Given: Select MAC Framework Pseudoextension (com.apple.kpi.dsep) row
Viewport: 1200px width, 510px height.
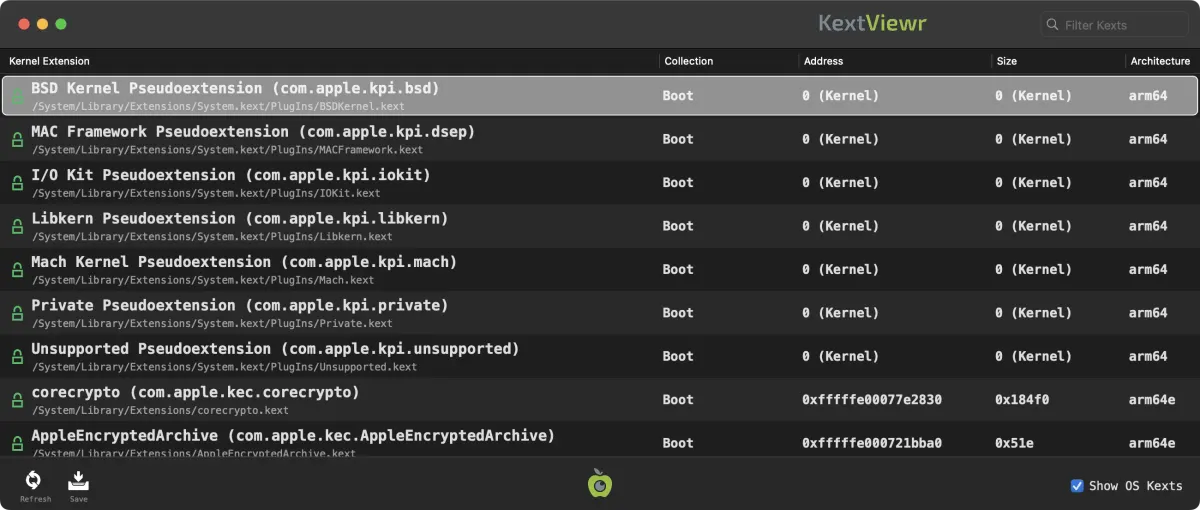Looking at the screenshot, I should click(x=600, y=140).
